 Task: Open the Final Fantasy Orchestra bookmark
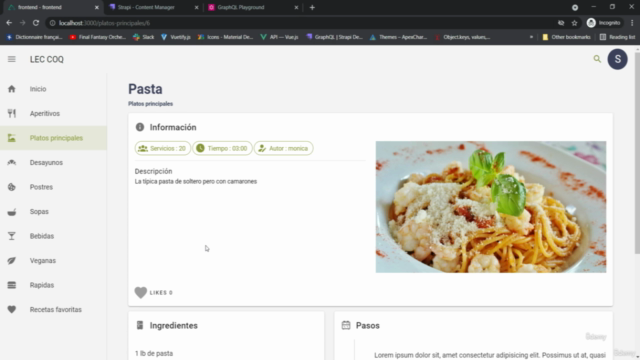pos(98,37)
